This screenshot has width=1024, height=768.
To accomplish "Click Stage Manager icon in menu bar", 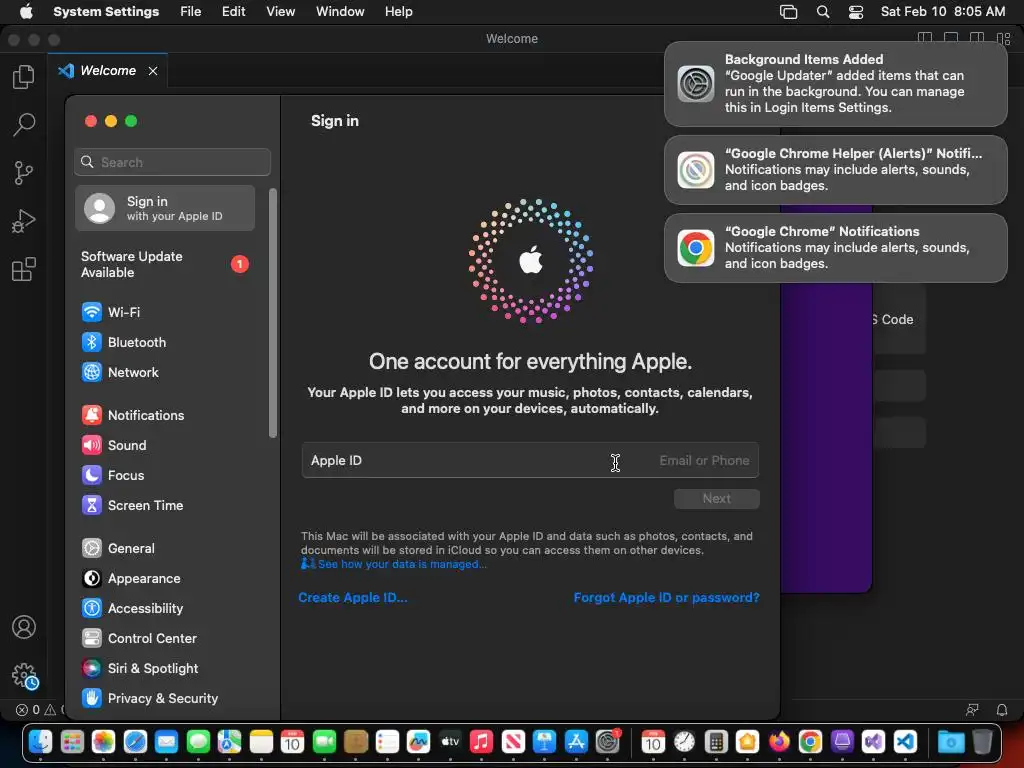I will (788, 12).
